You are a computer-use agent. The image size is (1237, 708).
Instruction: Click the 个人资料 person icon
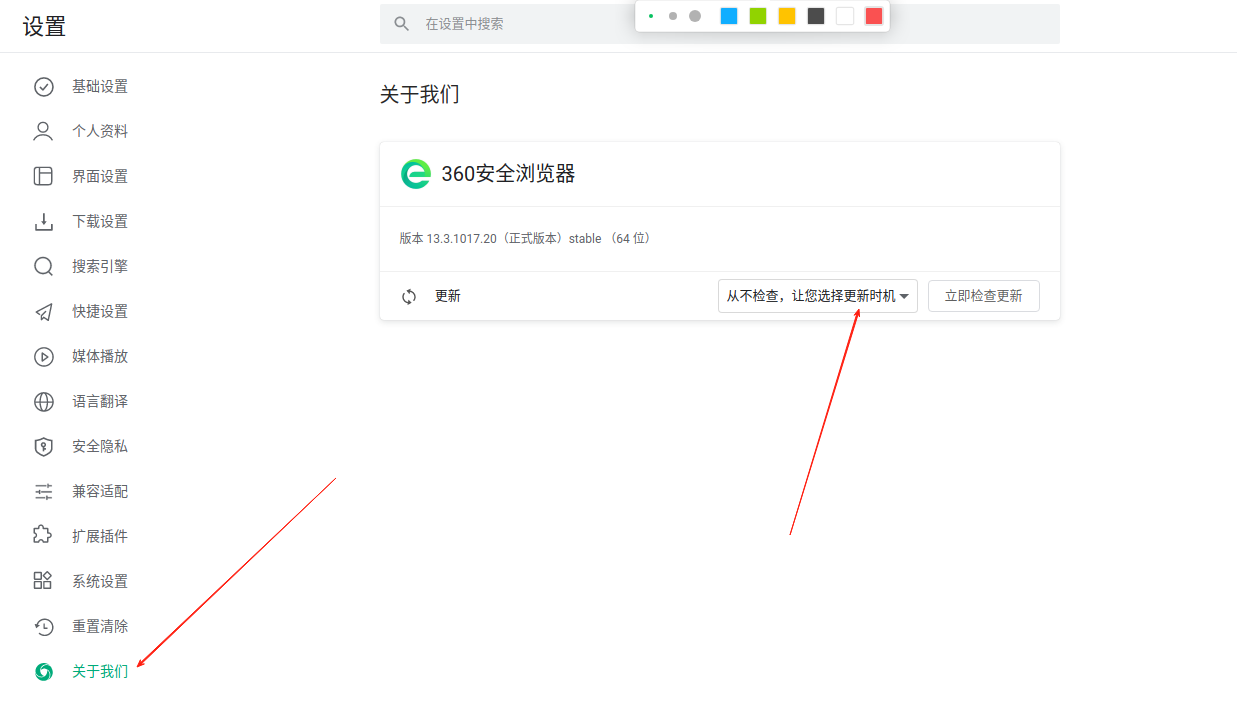pyautogui.click(x=44, y=132)
